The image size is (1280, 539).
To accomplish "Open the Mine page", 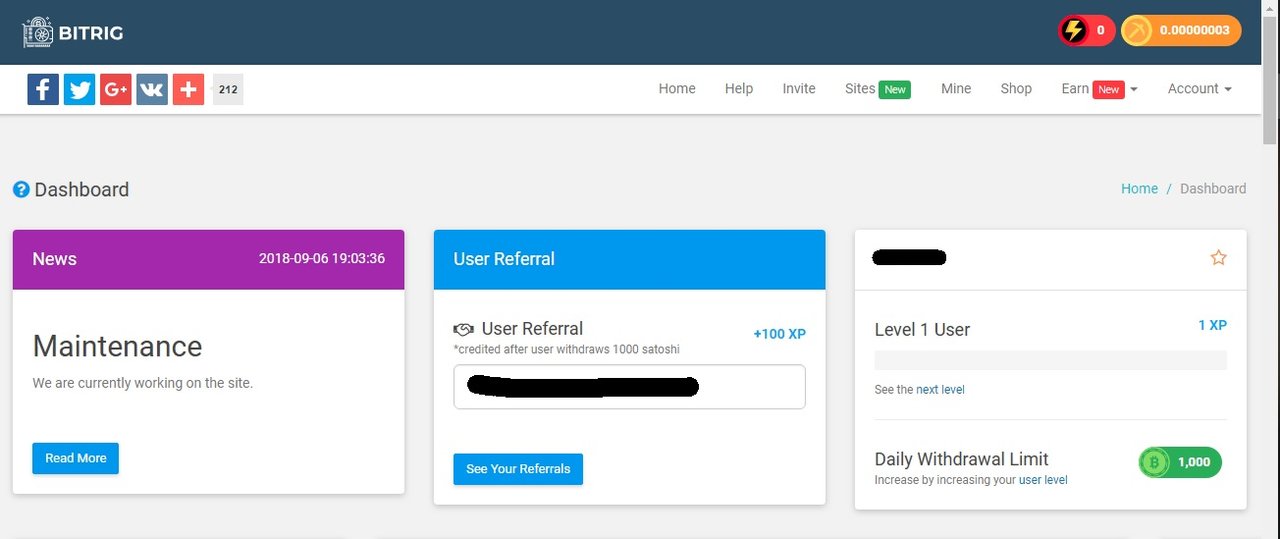I will pyautogui.click(x=956, y=89).
